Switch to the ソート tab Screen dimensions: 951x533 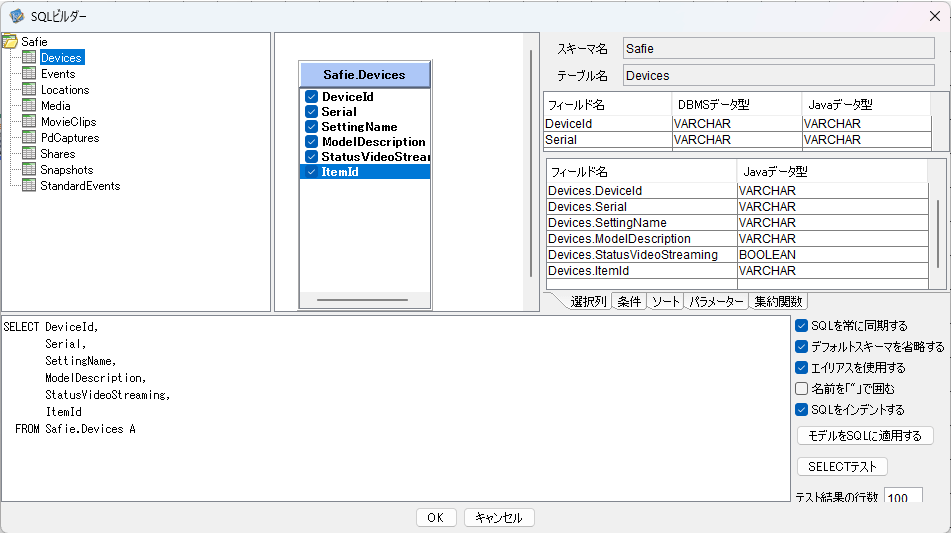pos(665,301)
